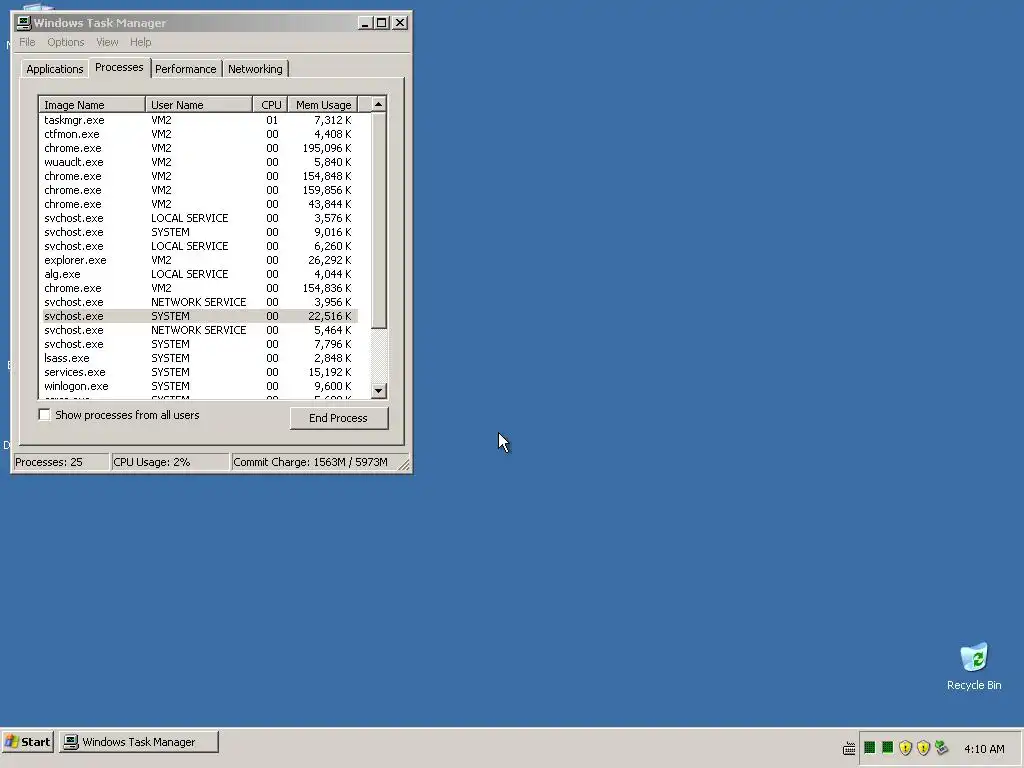Select the explorer.exe process row
This screenshot has height=768, width=1024.
coord(200,260)
